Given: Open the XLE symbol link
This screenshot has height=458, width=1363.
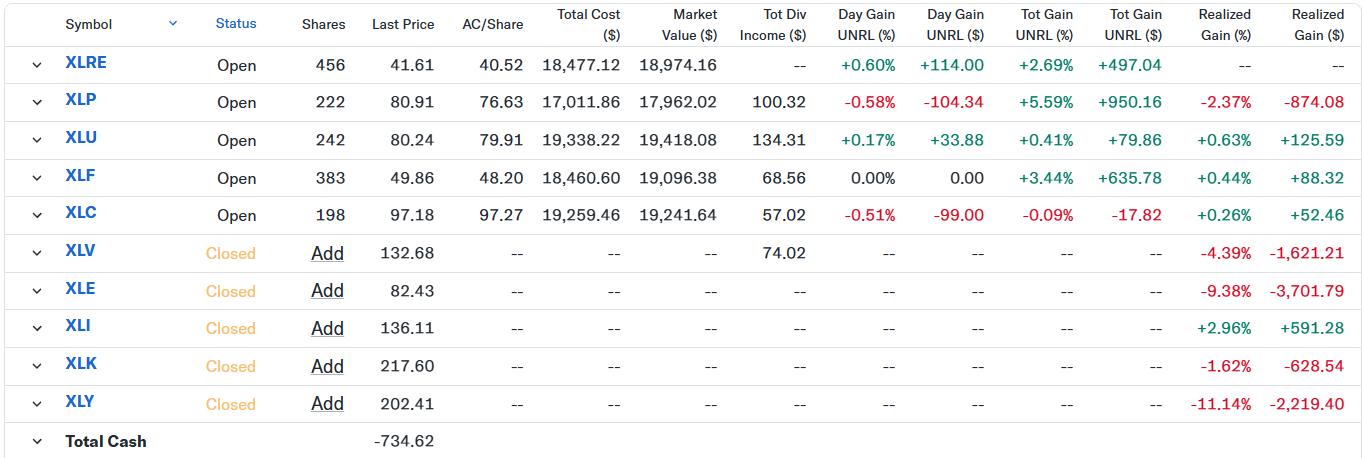Looking at the screenshot, I should tap(80, 289).
